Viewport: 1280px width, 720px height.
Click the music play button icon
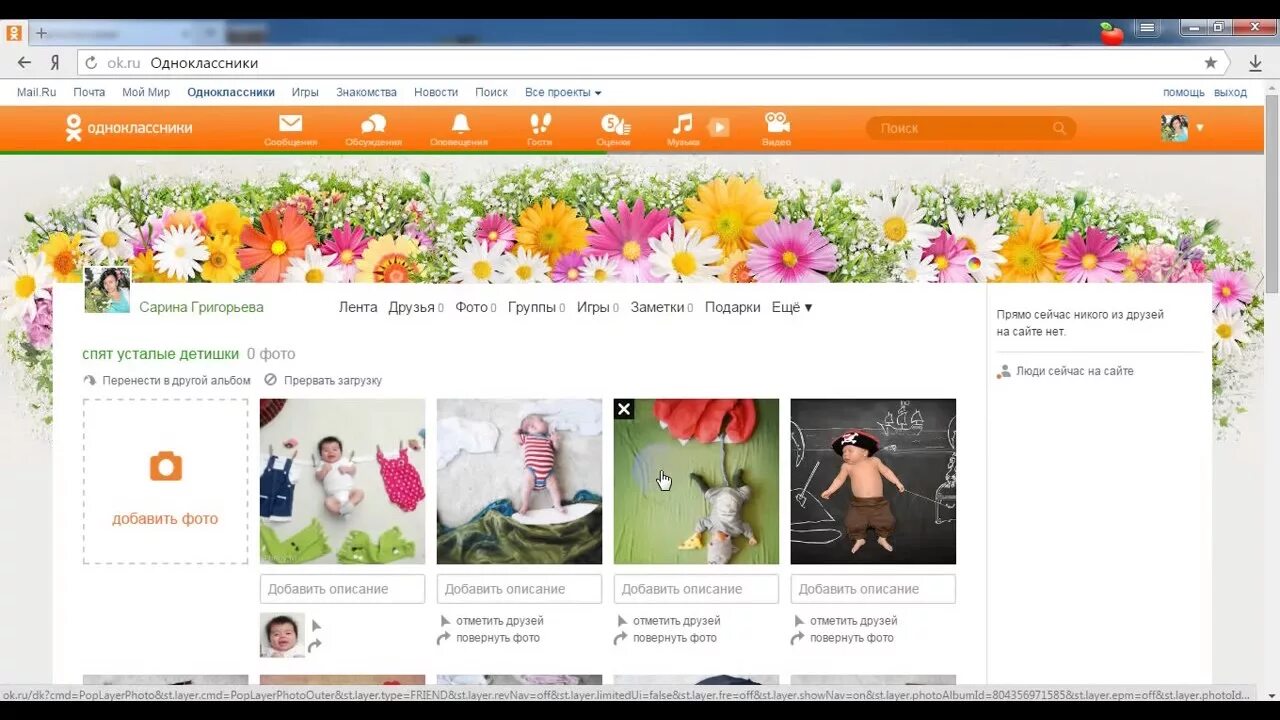(x=719, y=127)
